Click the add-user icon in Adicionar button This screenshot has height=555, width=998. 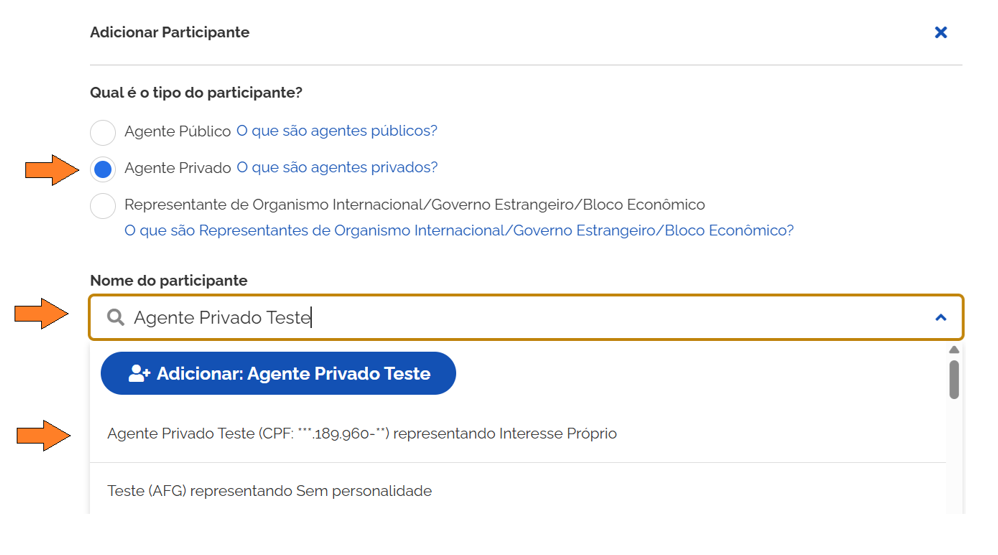[x=139, y=374]
